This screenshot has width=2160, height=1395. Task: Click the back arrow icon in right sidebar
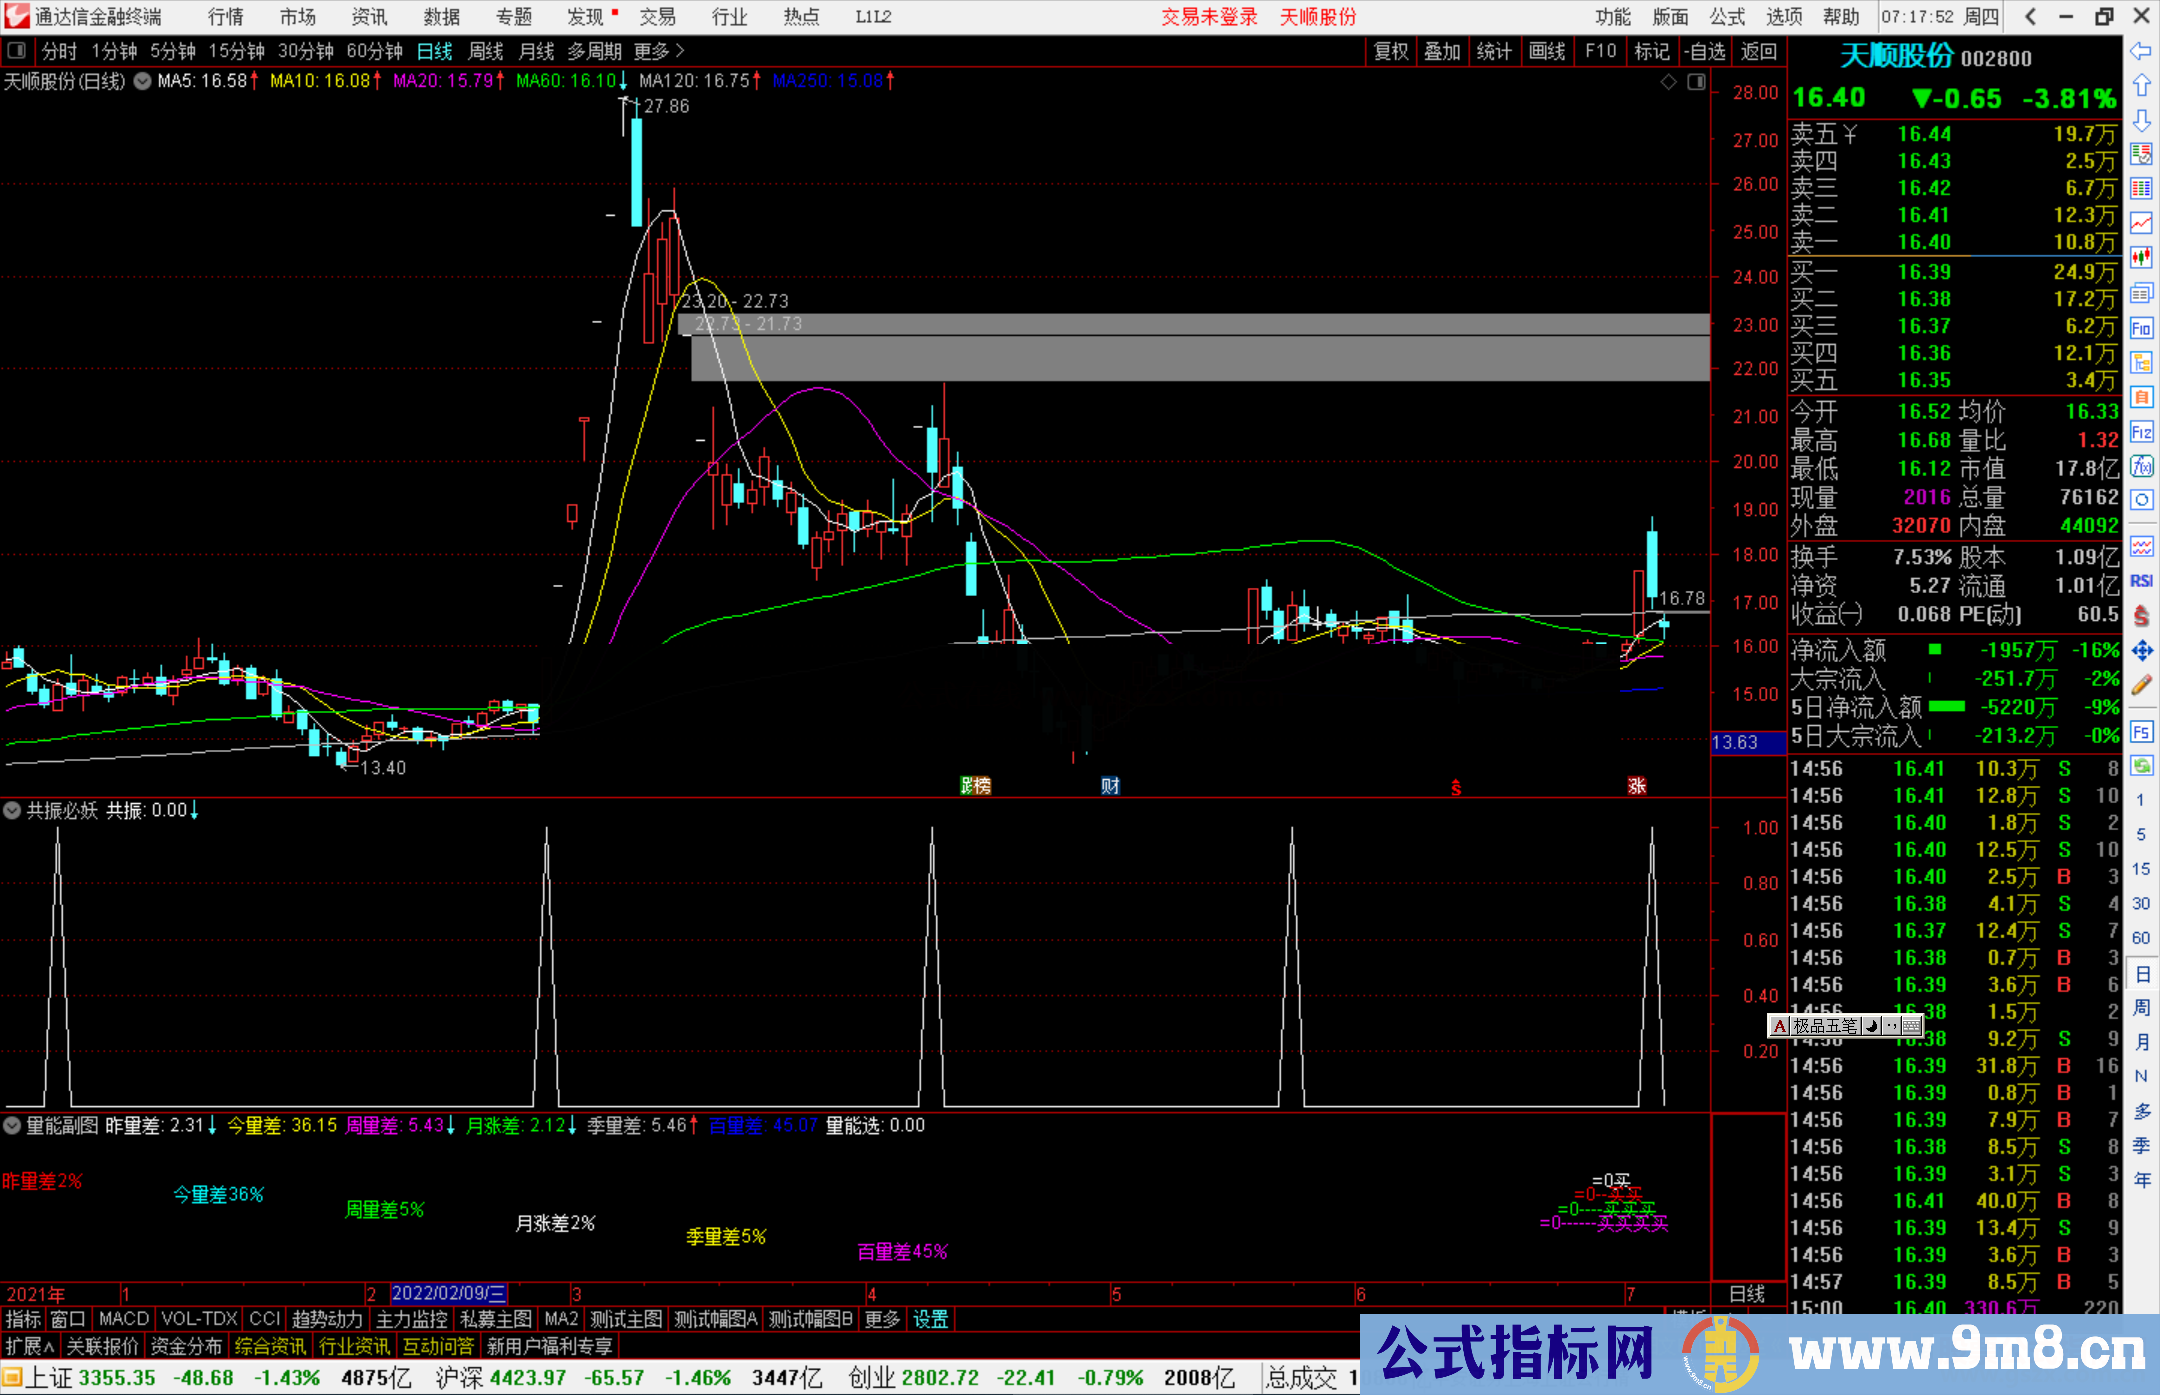[2141, 51]
